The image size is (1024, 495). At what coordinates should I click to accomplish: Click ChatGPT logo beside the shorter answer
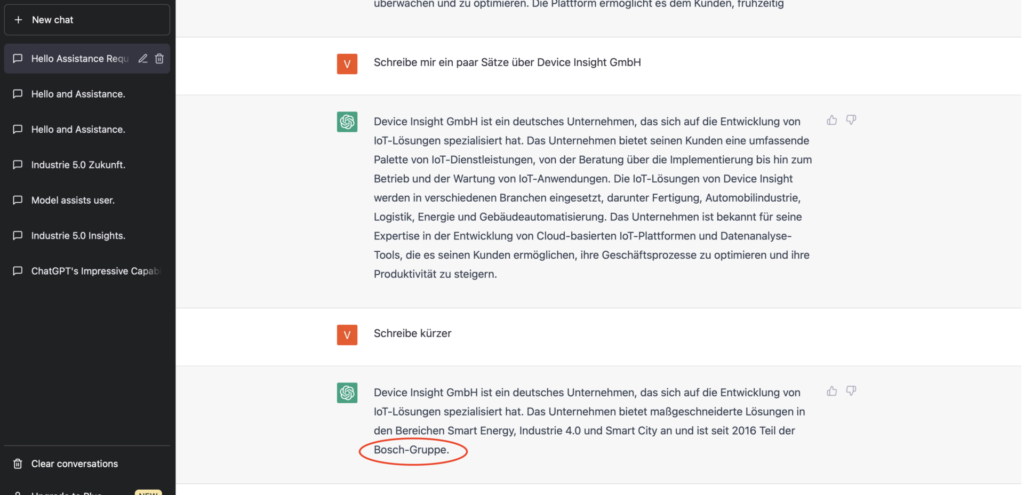click(347, 392)
